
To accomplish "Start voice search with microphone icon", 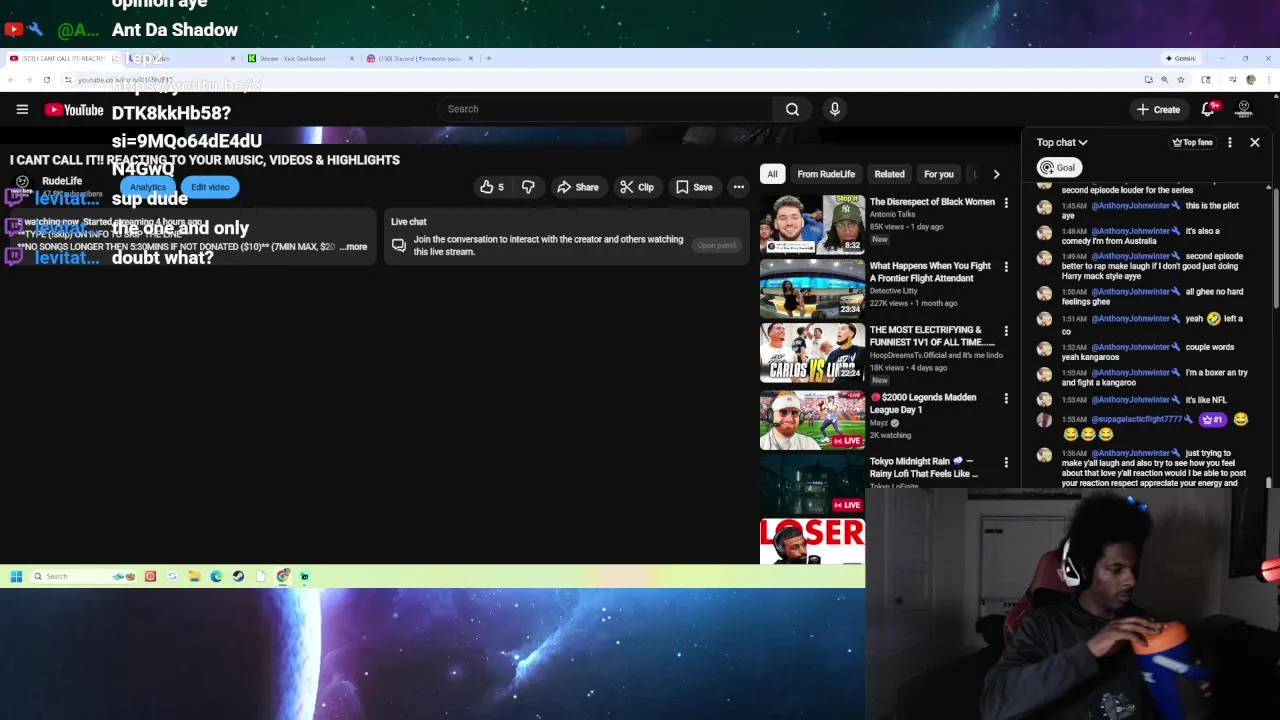I will coord(834,109).
